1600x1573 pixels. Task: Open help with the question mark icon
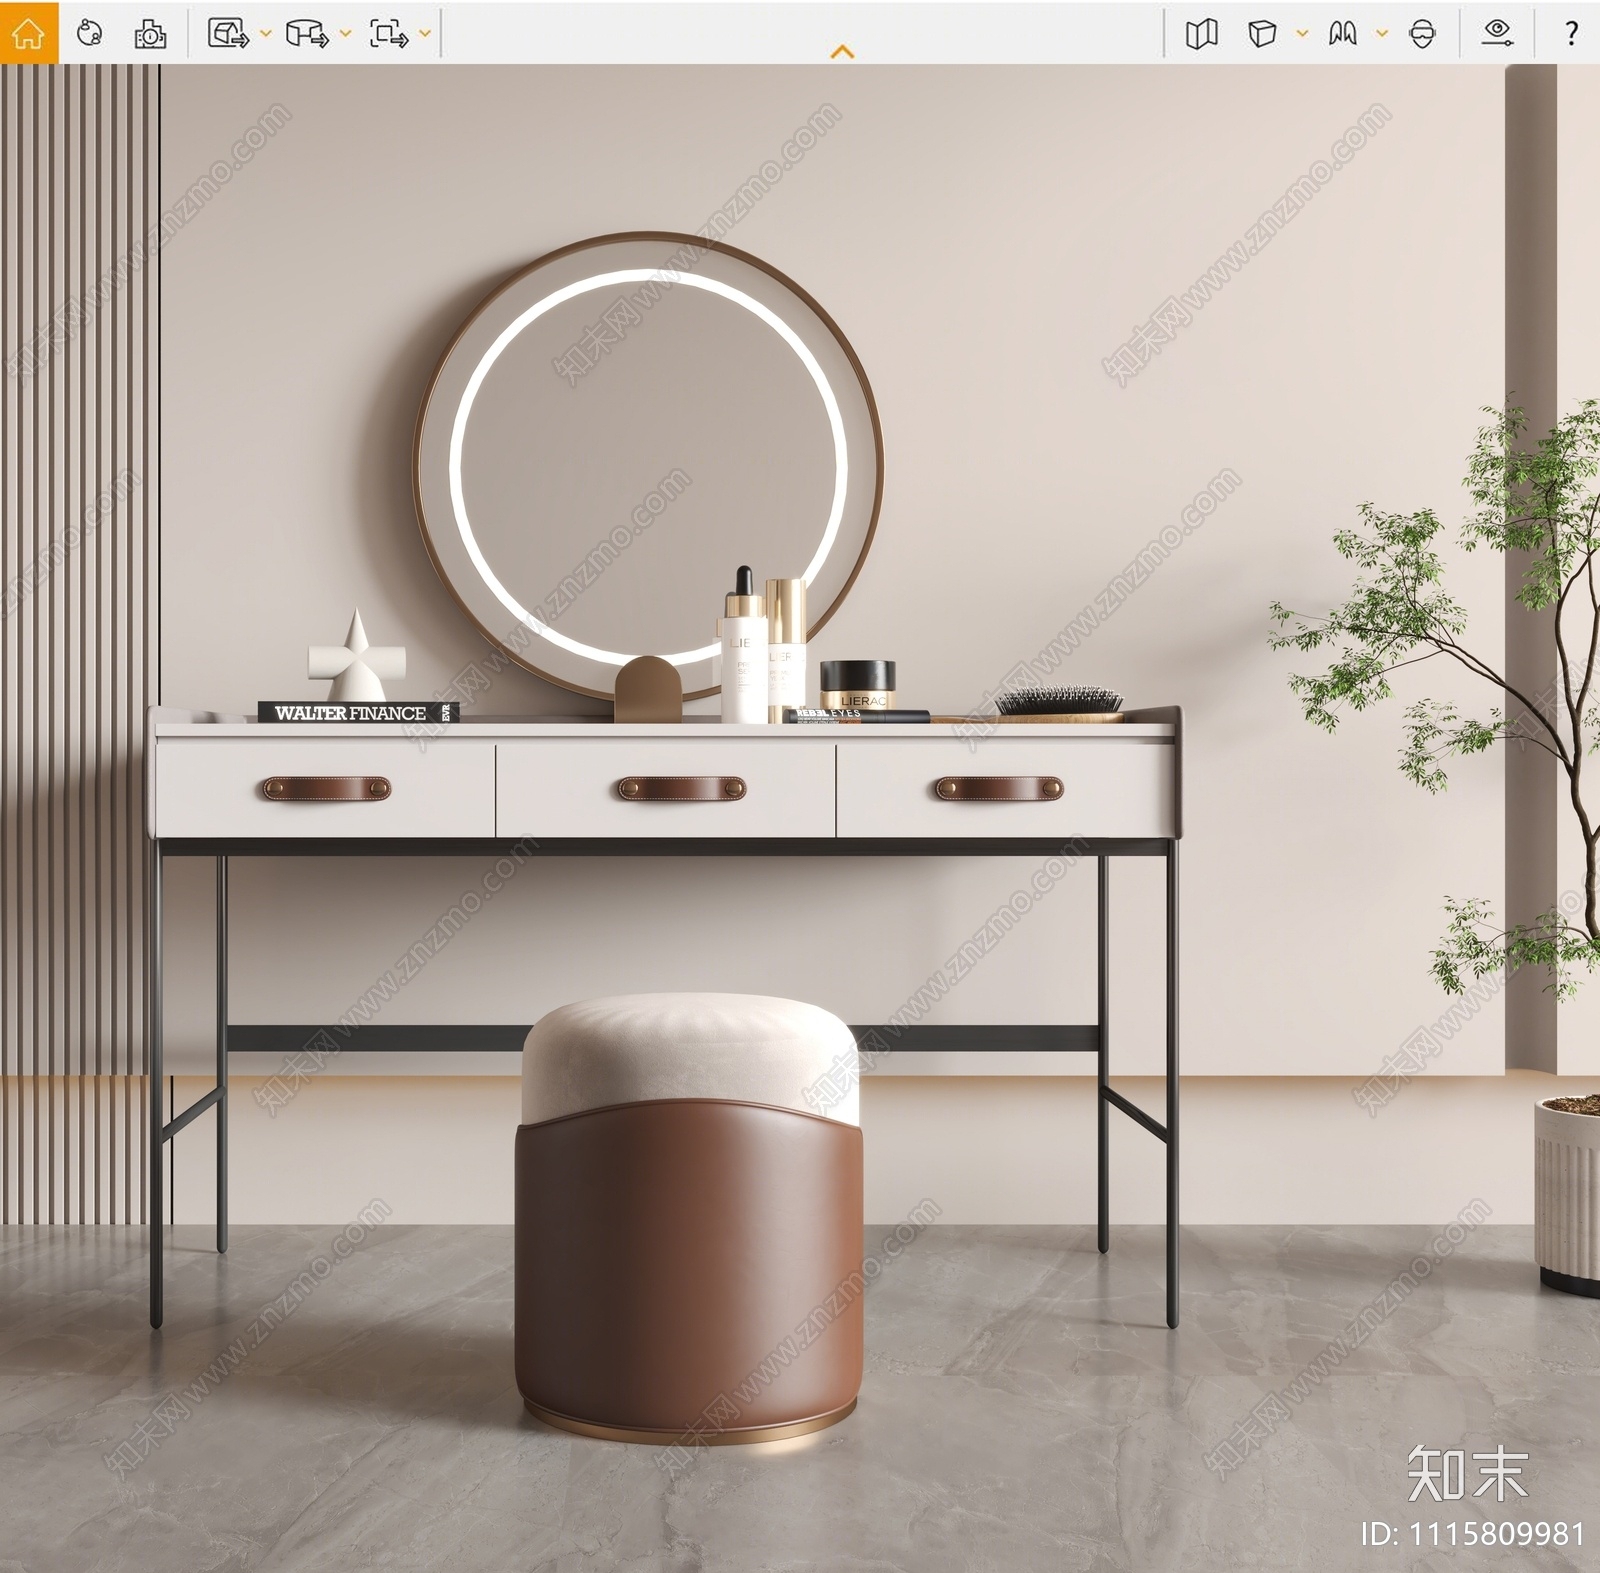pos(1572,33)
